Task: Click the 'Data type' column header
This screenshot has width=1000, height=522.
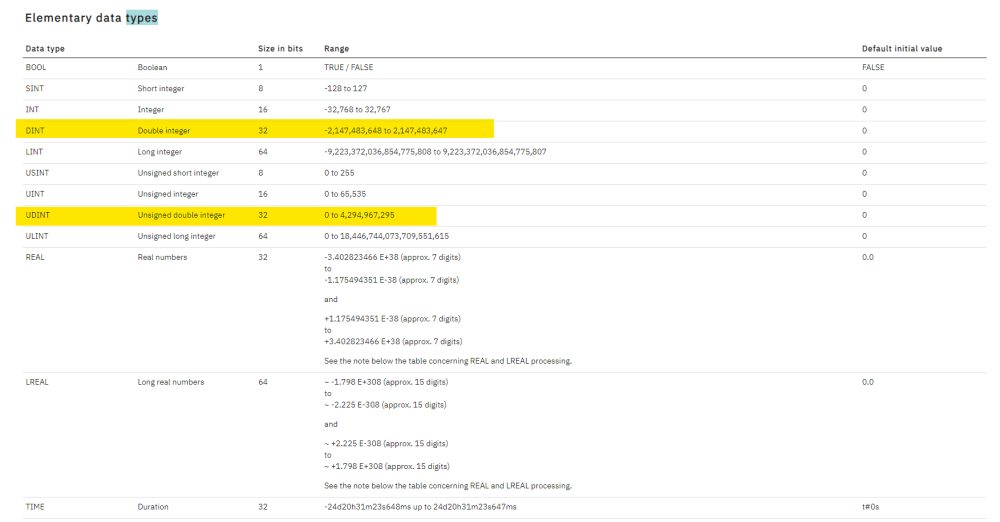Action: (45, 48)
